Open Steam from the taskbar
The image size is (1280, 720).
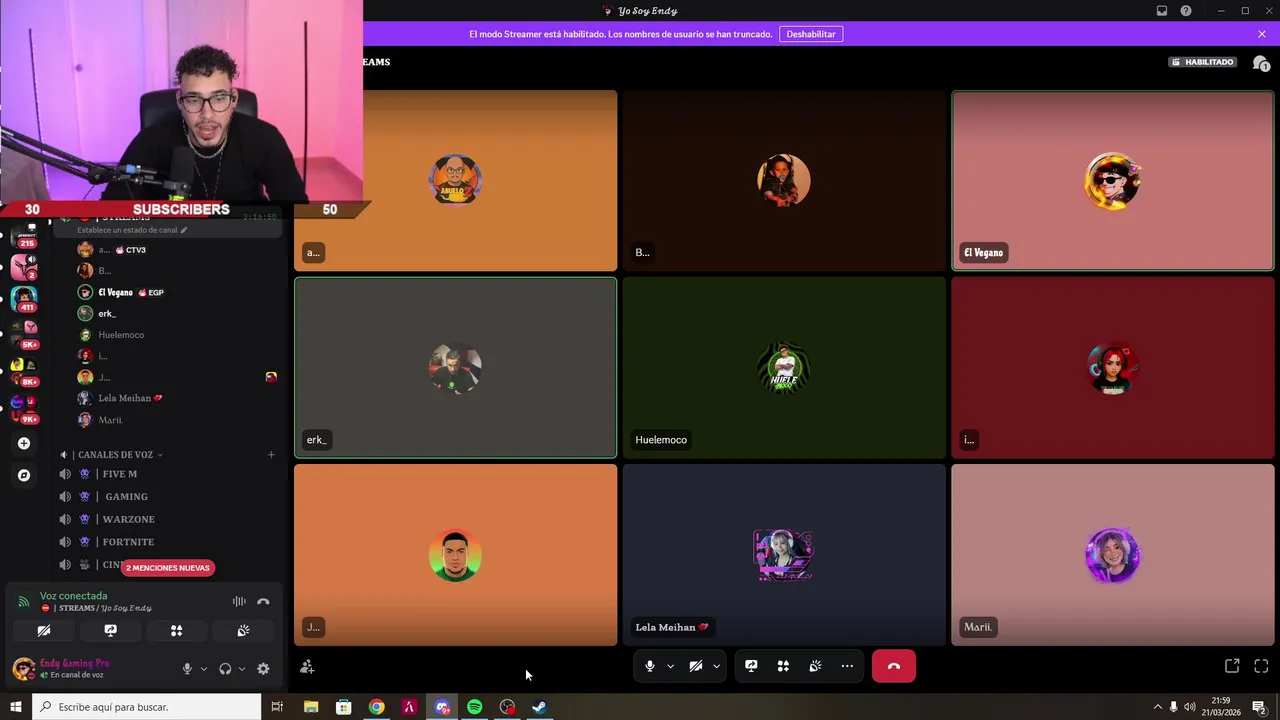(x=539, y=707)
